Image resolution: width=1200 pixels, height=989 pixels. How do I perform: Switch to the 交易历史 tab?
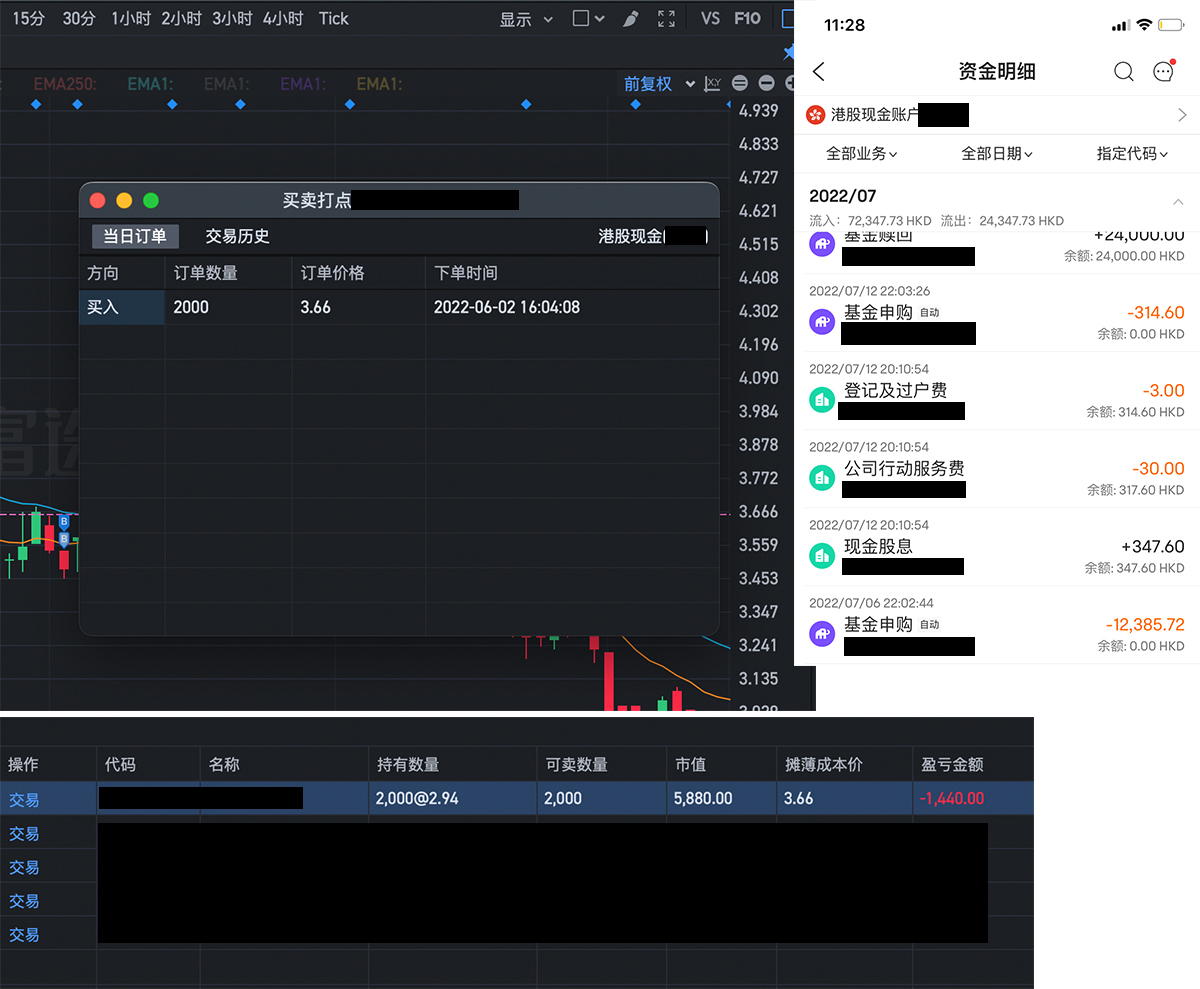point(236,236)
